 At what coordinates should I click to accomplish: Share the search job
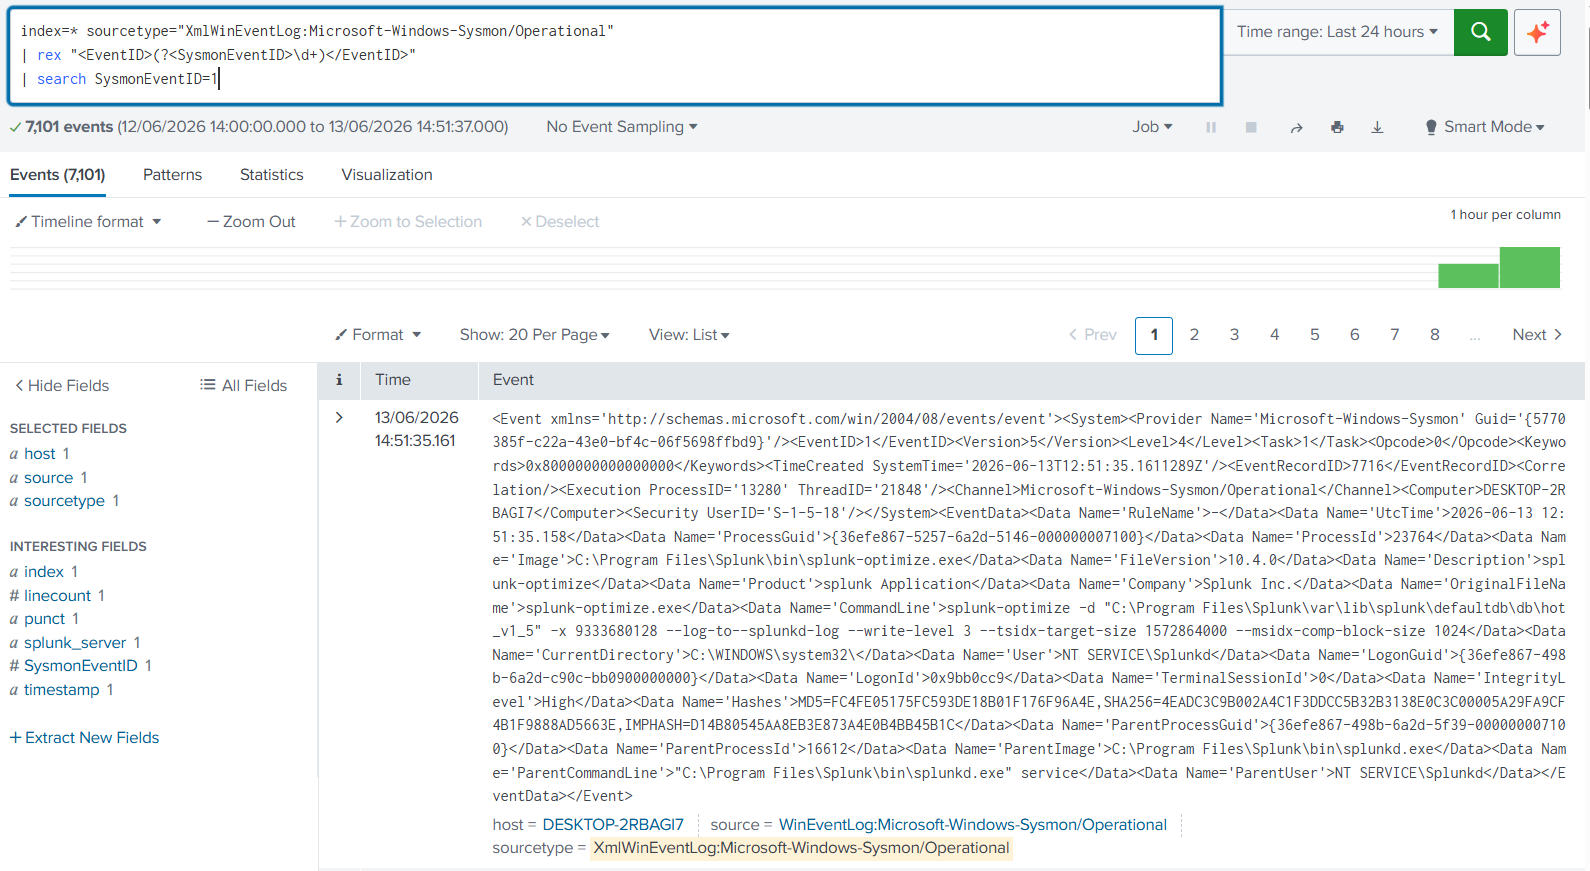(1297, 127)
